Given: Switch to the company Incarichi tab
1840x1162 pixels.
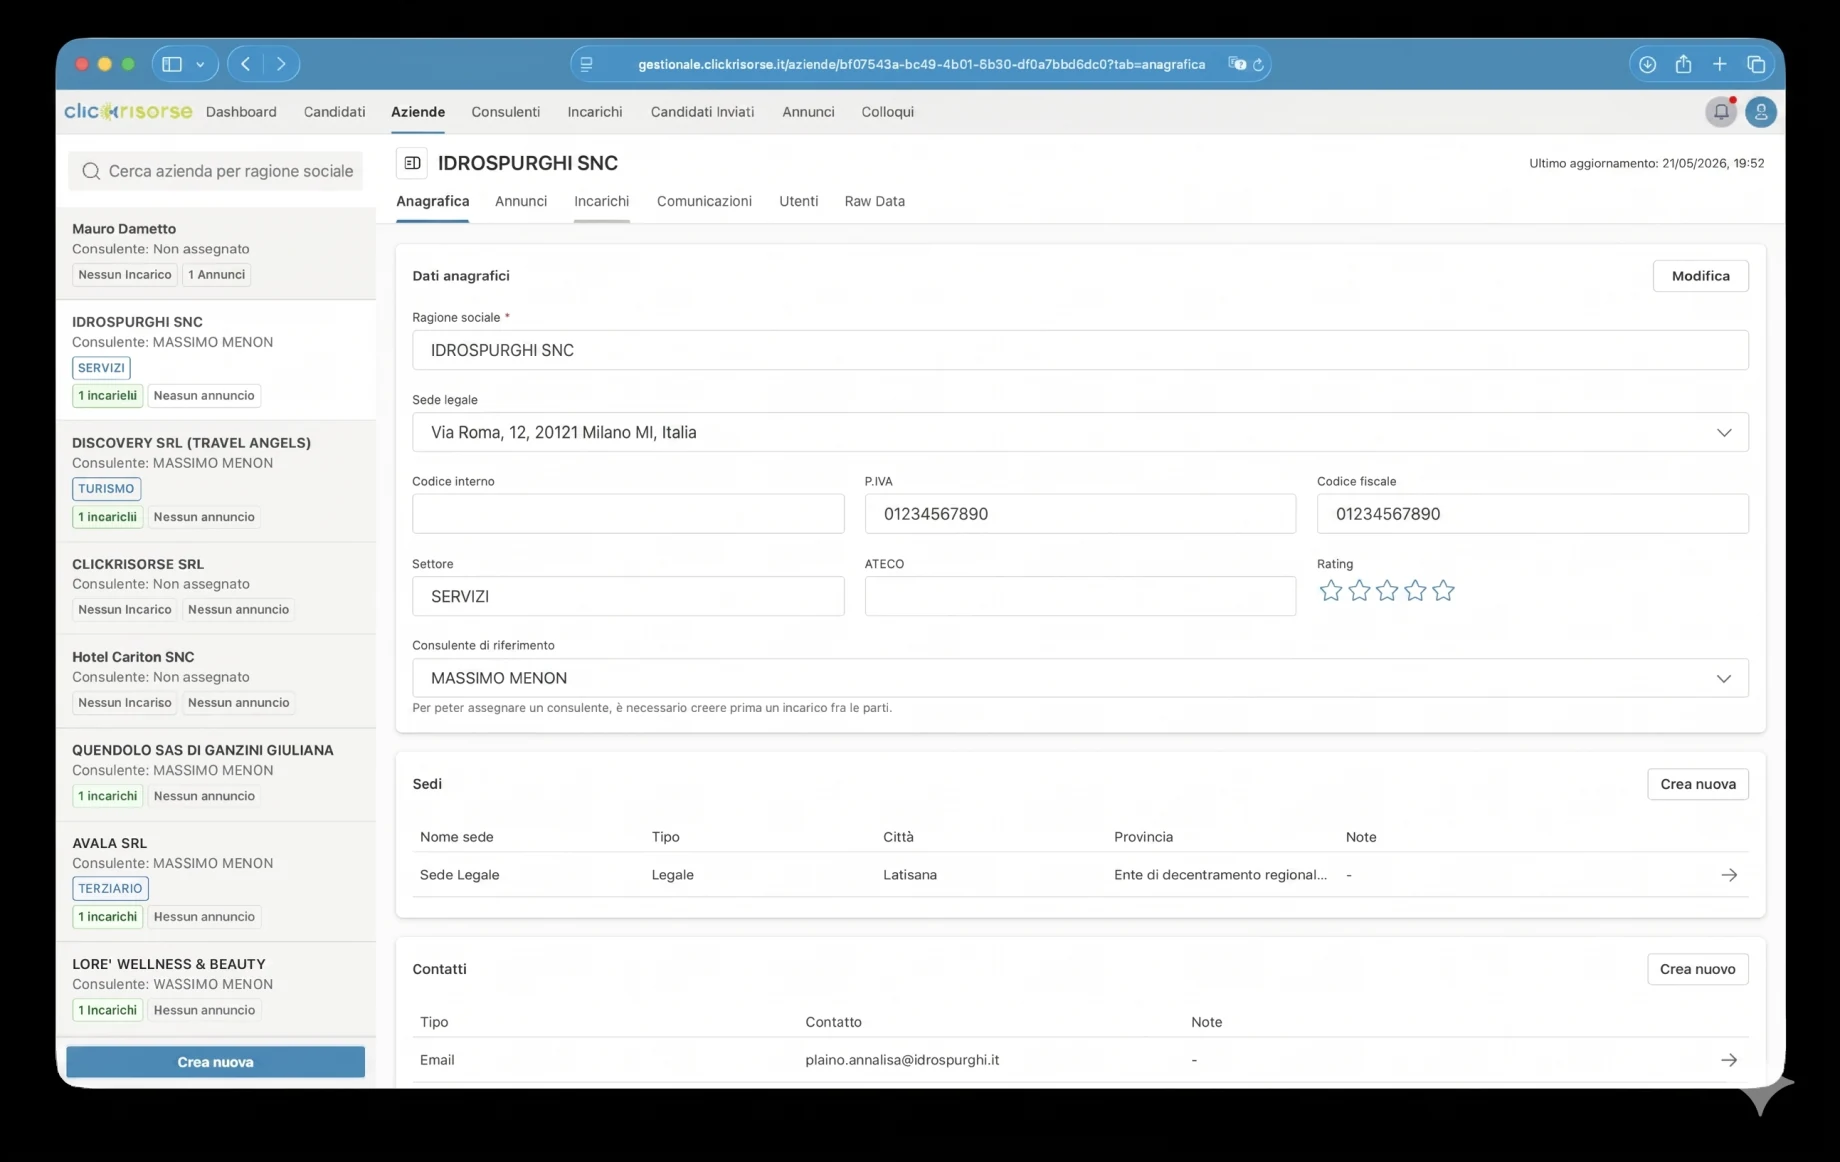Looking at the screenshot, I should pyautogui.click(x=601, y=201).
